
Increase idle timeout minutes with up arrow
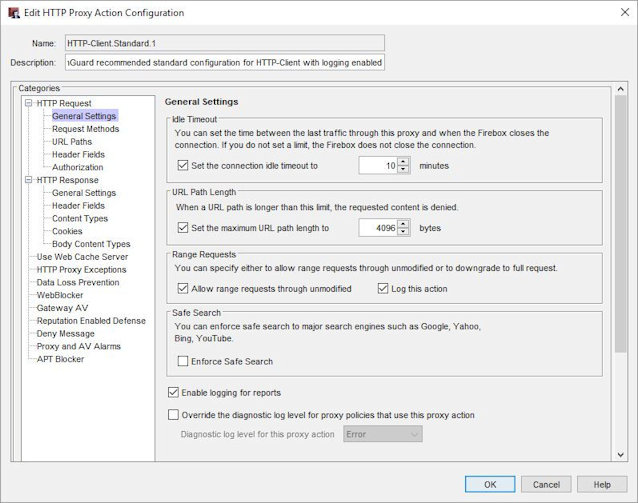(x=403, y=162)
